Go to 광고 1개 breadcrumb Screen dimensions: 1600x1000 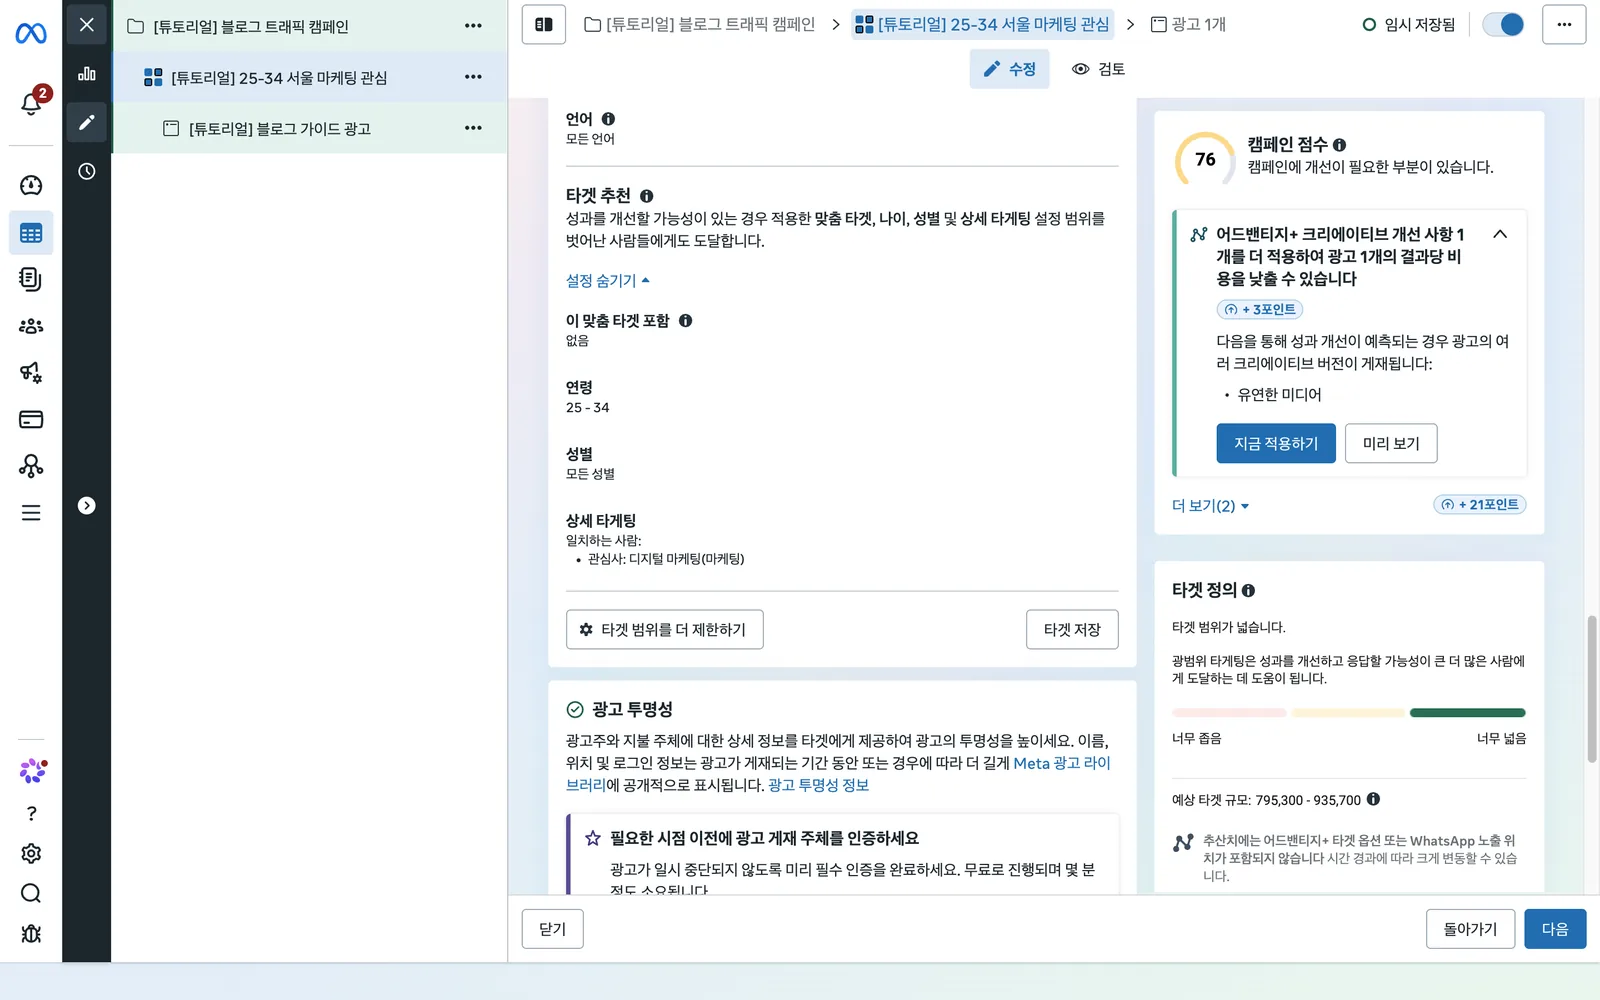click(x=1188, y=24)
